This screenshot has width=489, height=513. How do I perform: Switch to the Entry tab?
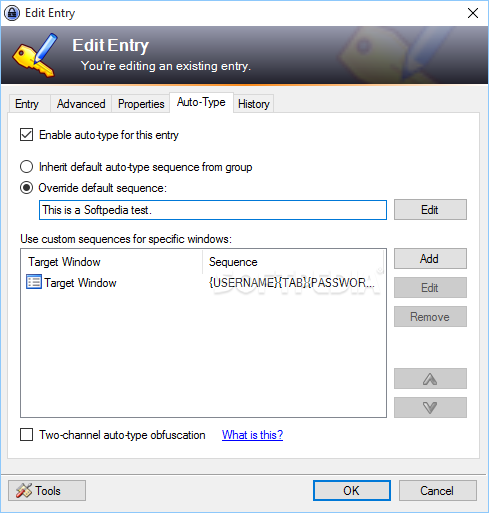click(x=27, y=104)
